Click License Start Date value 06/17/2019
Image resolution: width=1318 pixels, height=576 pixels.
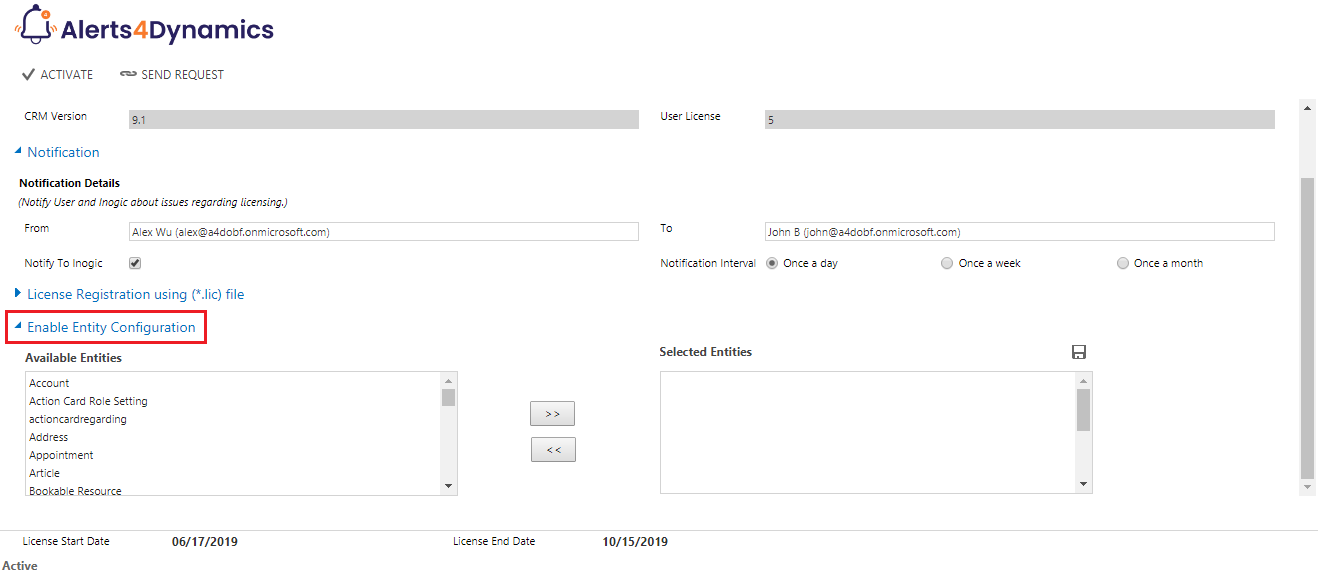205,542
